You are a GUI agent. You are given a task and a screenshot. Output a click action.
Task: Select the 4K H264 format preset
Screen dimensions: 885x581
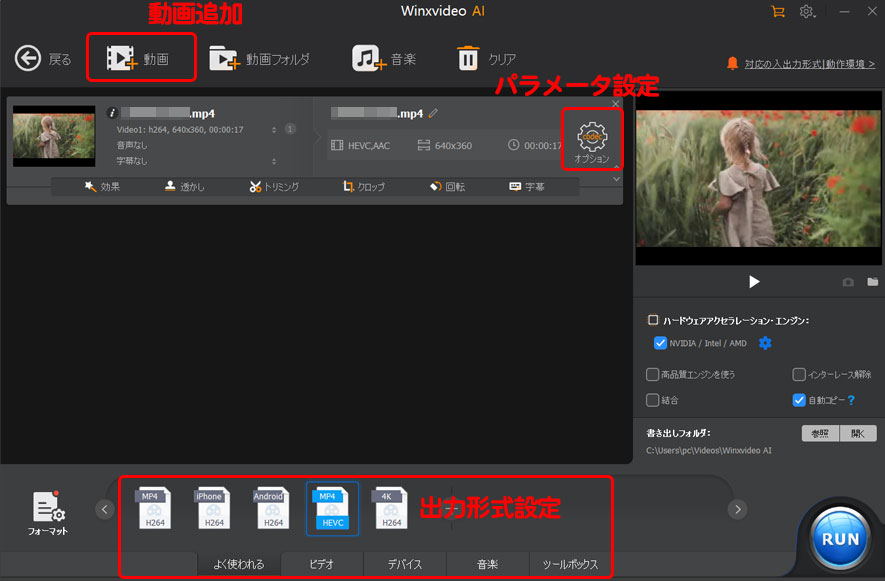click(391, 509)
